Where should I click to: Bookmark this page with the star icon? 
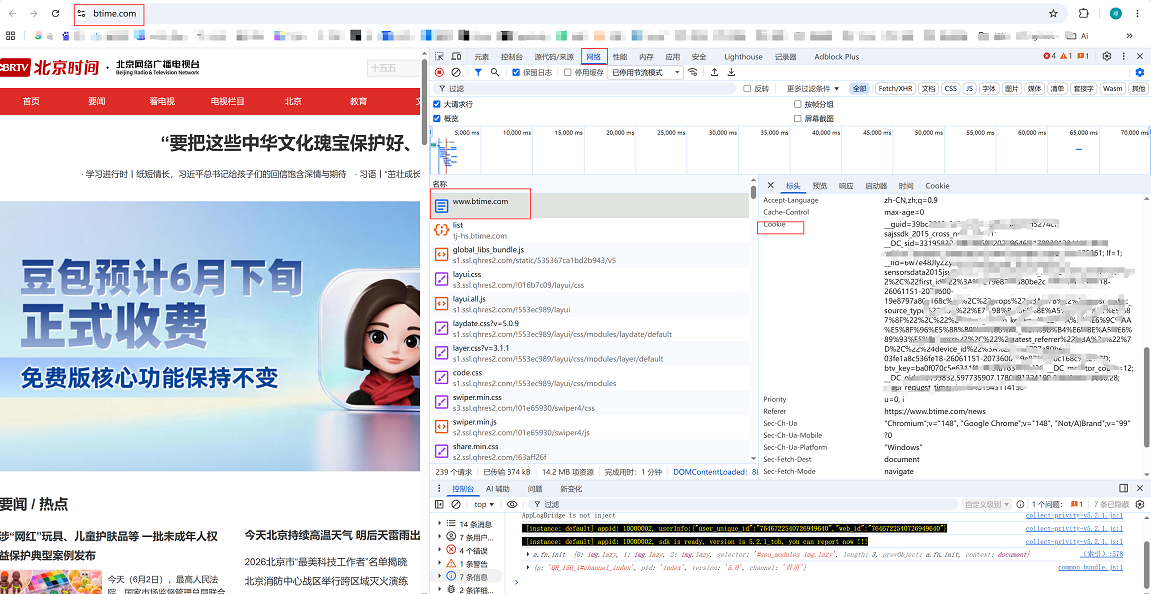point(1053,13)
